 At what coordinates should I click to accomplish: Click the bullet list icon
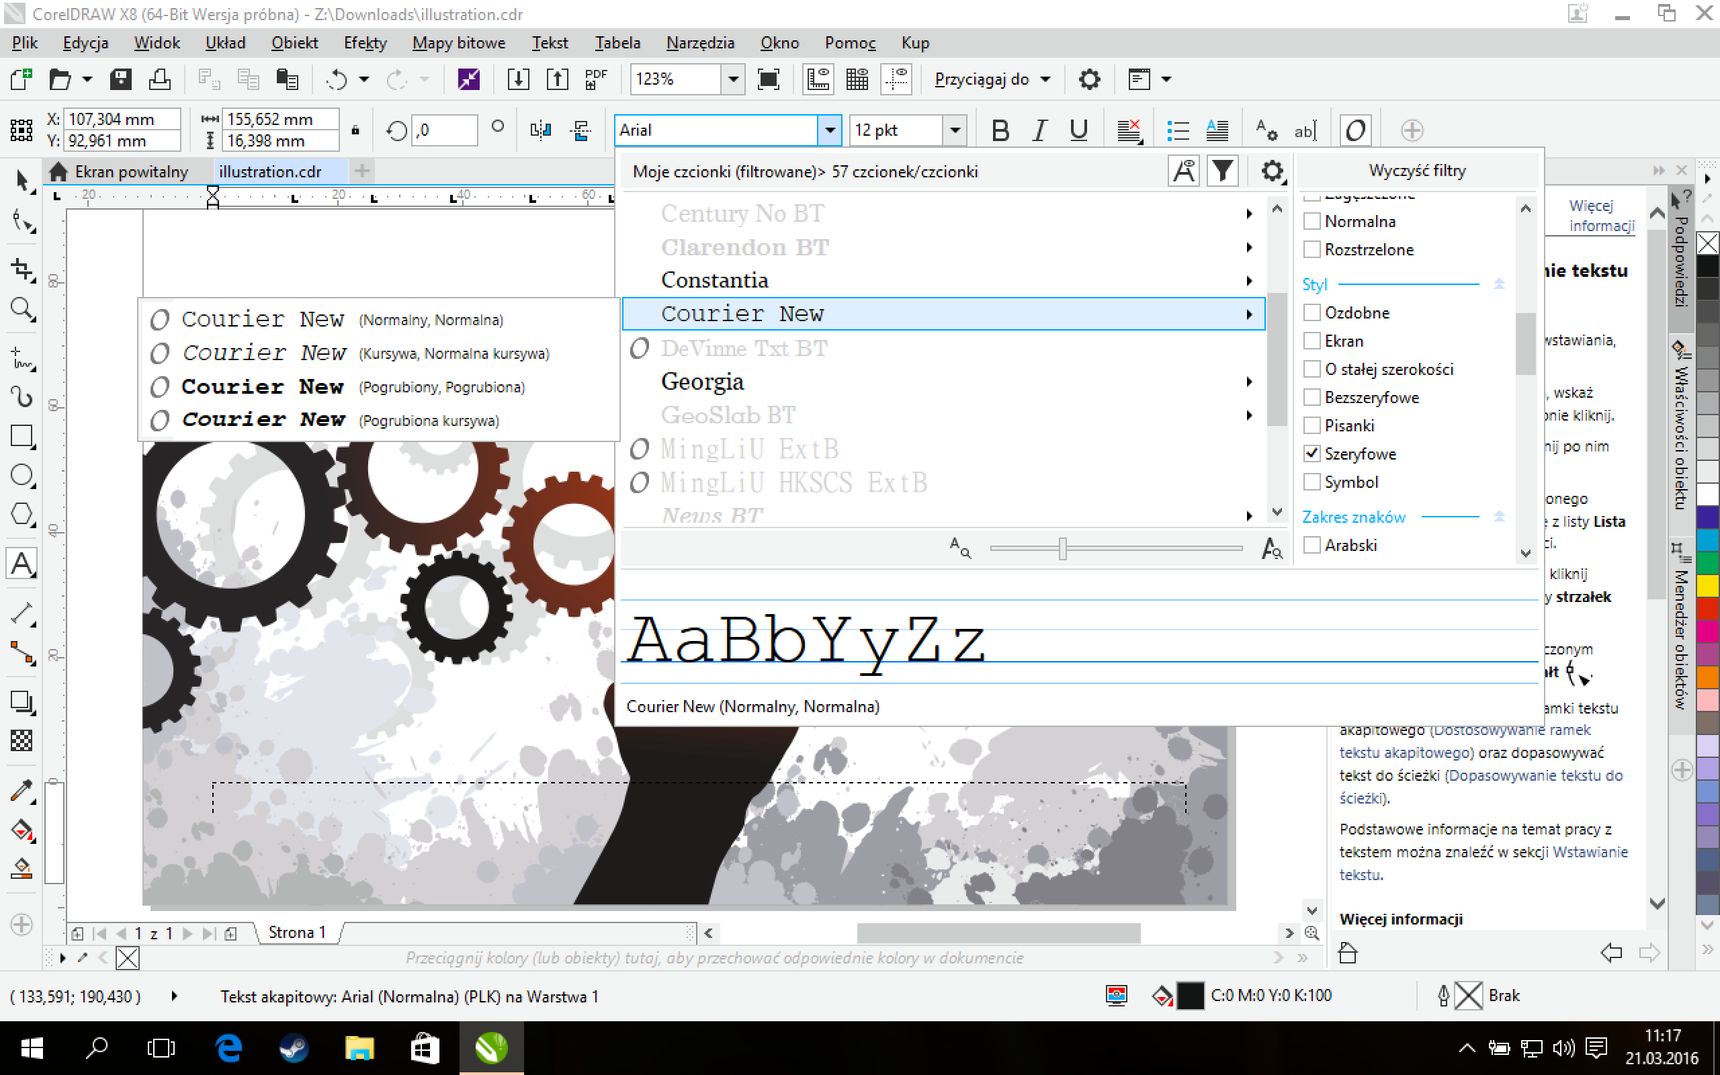(1178, 130)
